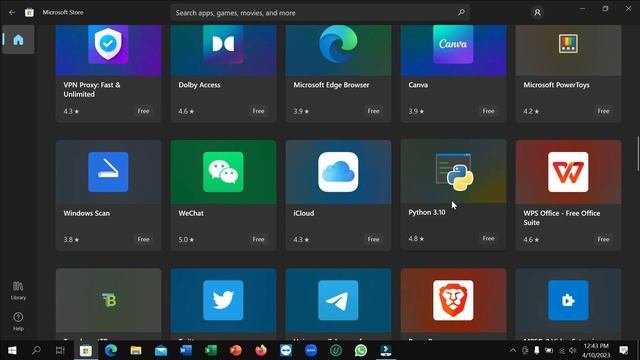This screenshot has width=640, height=360.
Task: Open the WPS Office app icon
Action: click(x=568, y=172)
